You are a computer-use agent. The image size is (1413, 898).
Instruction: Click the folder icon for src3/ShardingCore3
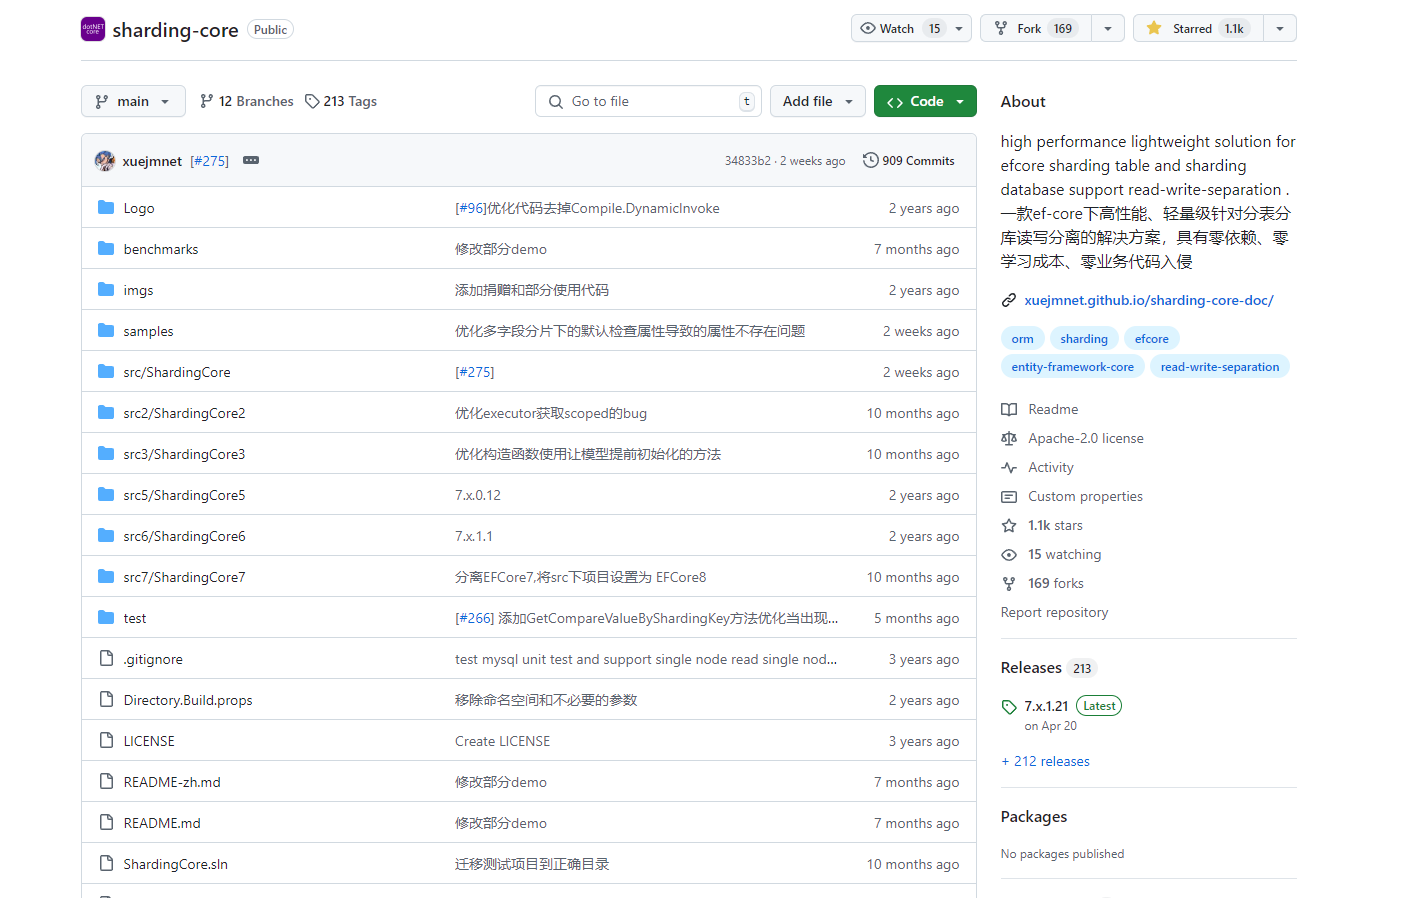point(106,453)
